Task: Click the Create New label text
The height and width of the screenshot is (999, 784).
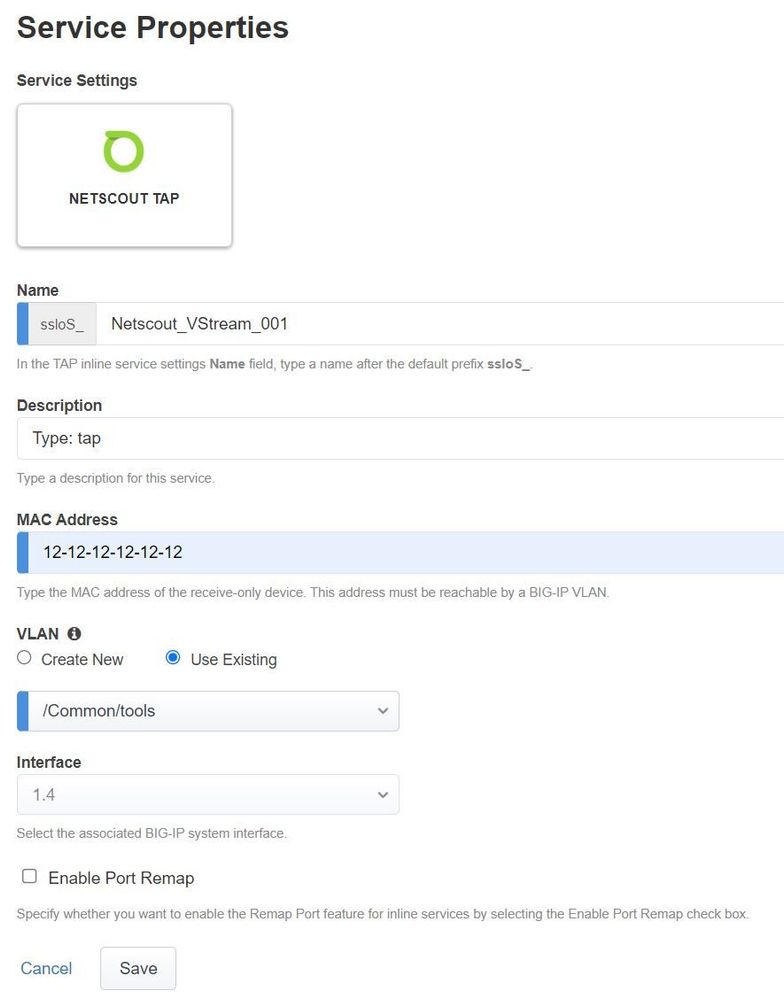Action: coord(82,660)
